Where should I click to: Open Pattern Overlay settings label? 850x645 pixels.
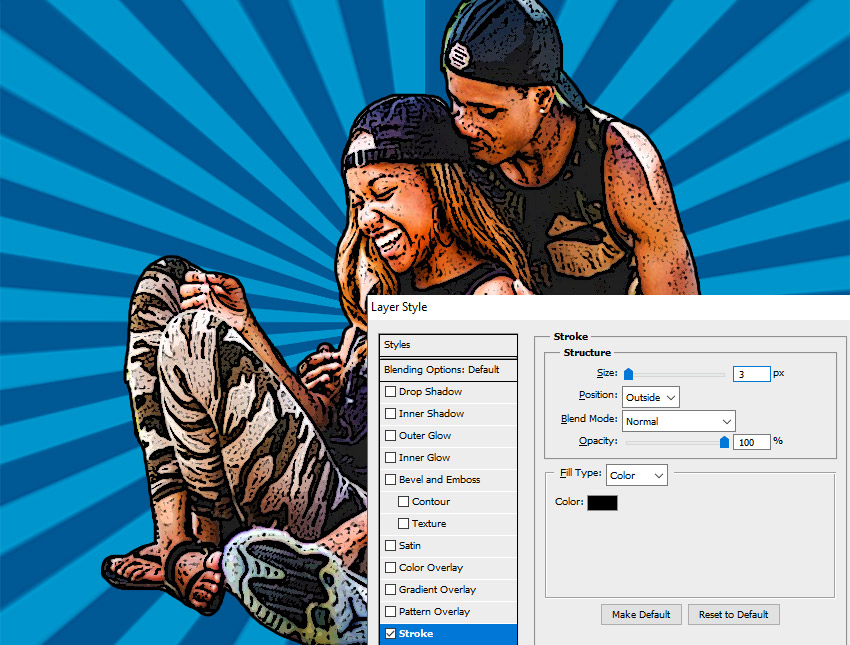click(434, 611)
